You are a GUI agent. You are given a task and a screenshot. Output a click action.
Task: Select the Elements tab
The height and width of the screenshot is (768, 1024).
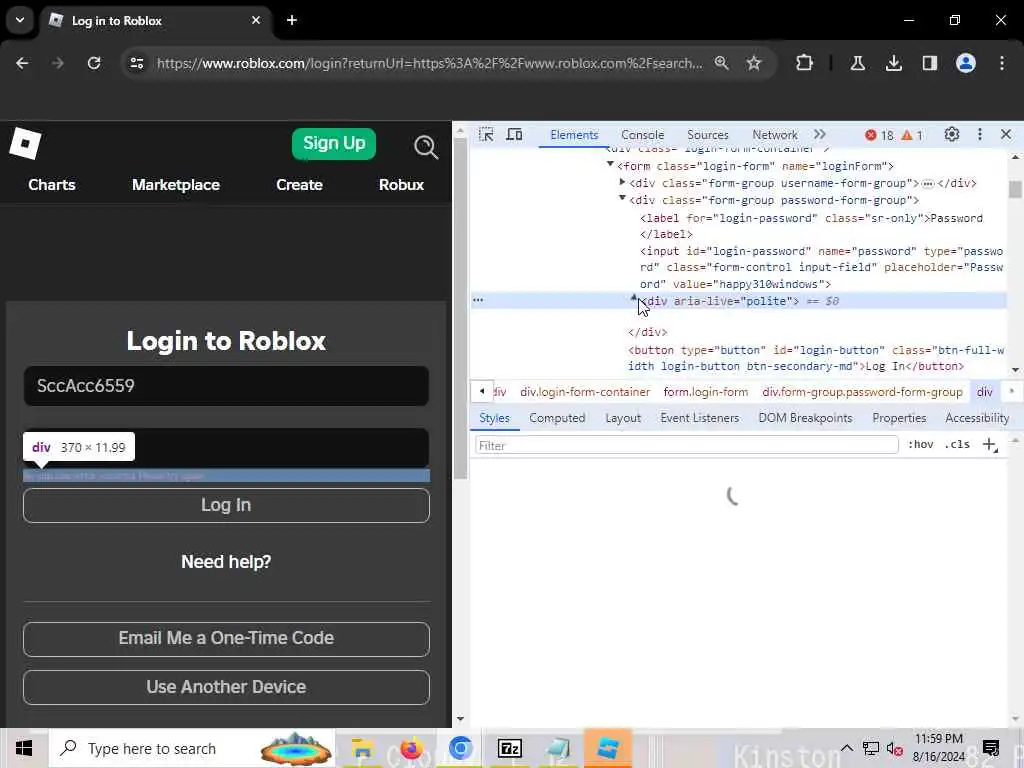click(574, 135)
